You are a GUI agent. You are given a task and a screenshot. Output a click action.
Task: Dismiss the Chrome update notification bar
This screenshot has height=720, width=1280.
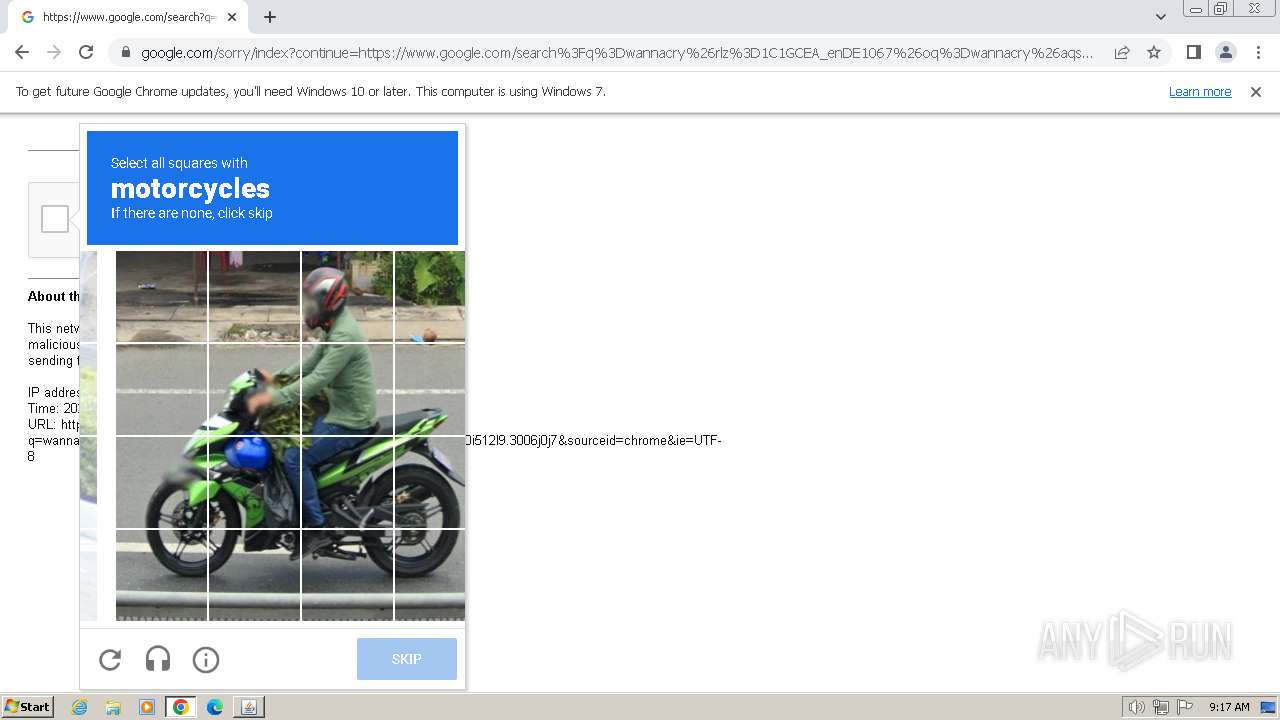(1256, 92)
